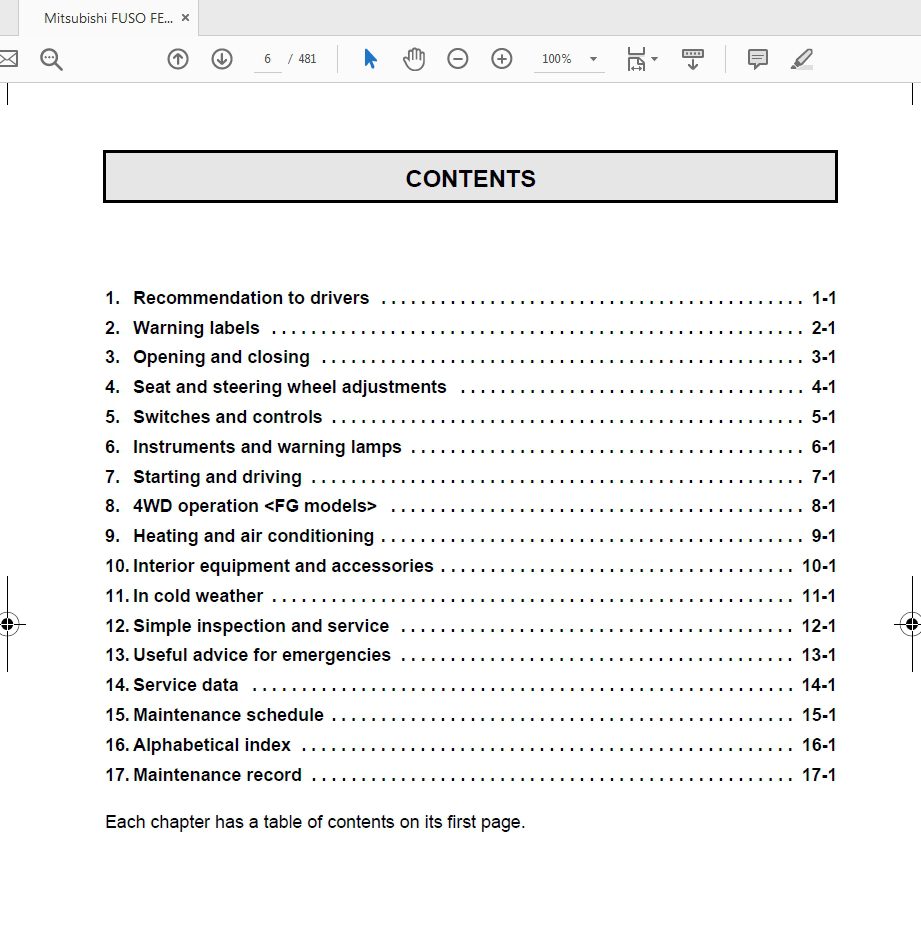Select the Highlight pen tool

(x=801, y=60)
